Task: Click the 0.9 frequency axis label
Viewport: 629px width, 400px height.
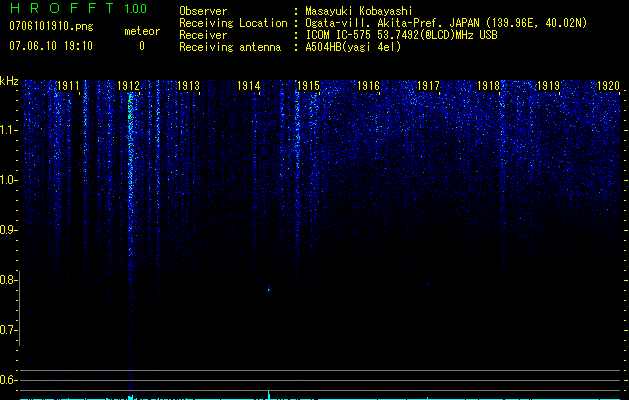Action: [8, 230]
